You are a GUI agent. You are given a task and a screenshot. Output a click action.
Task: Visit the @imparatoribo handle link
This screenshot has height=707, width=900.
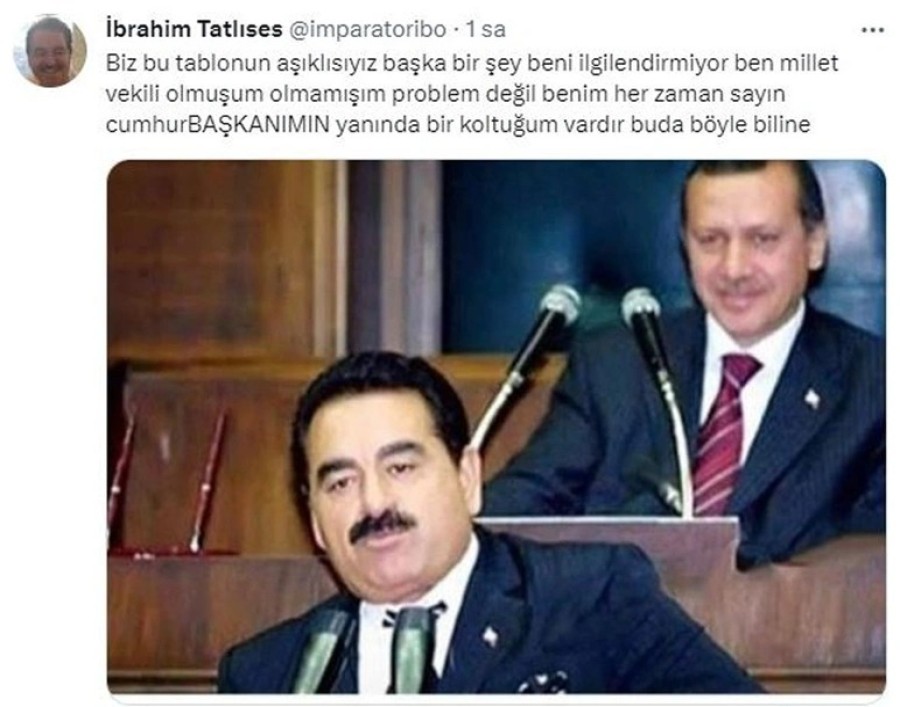coord(366,29)
